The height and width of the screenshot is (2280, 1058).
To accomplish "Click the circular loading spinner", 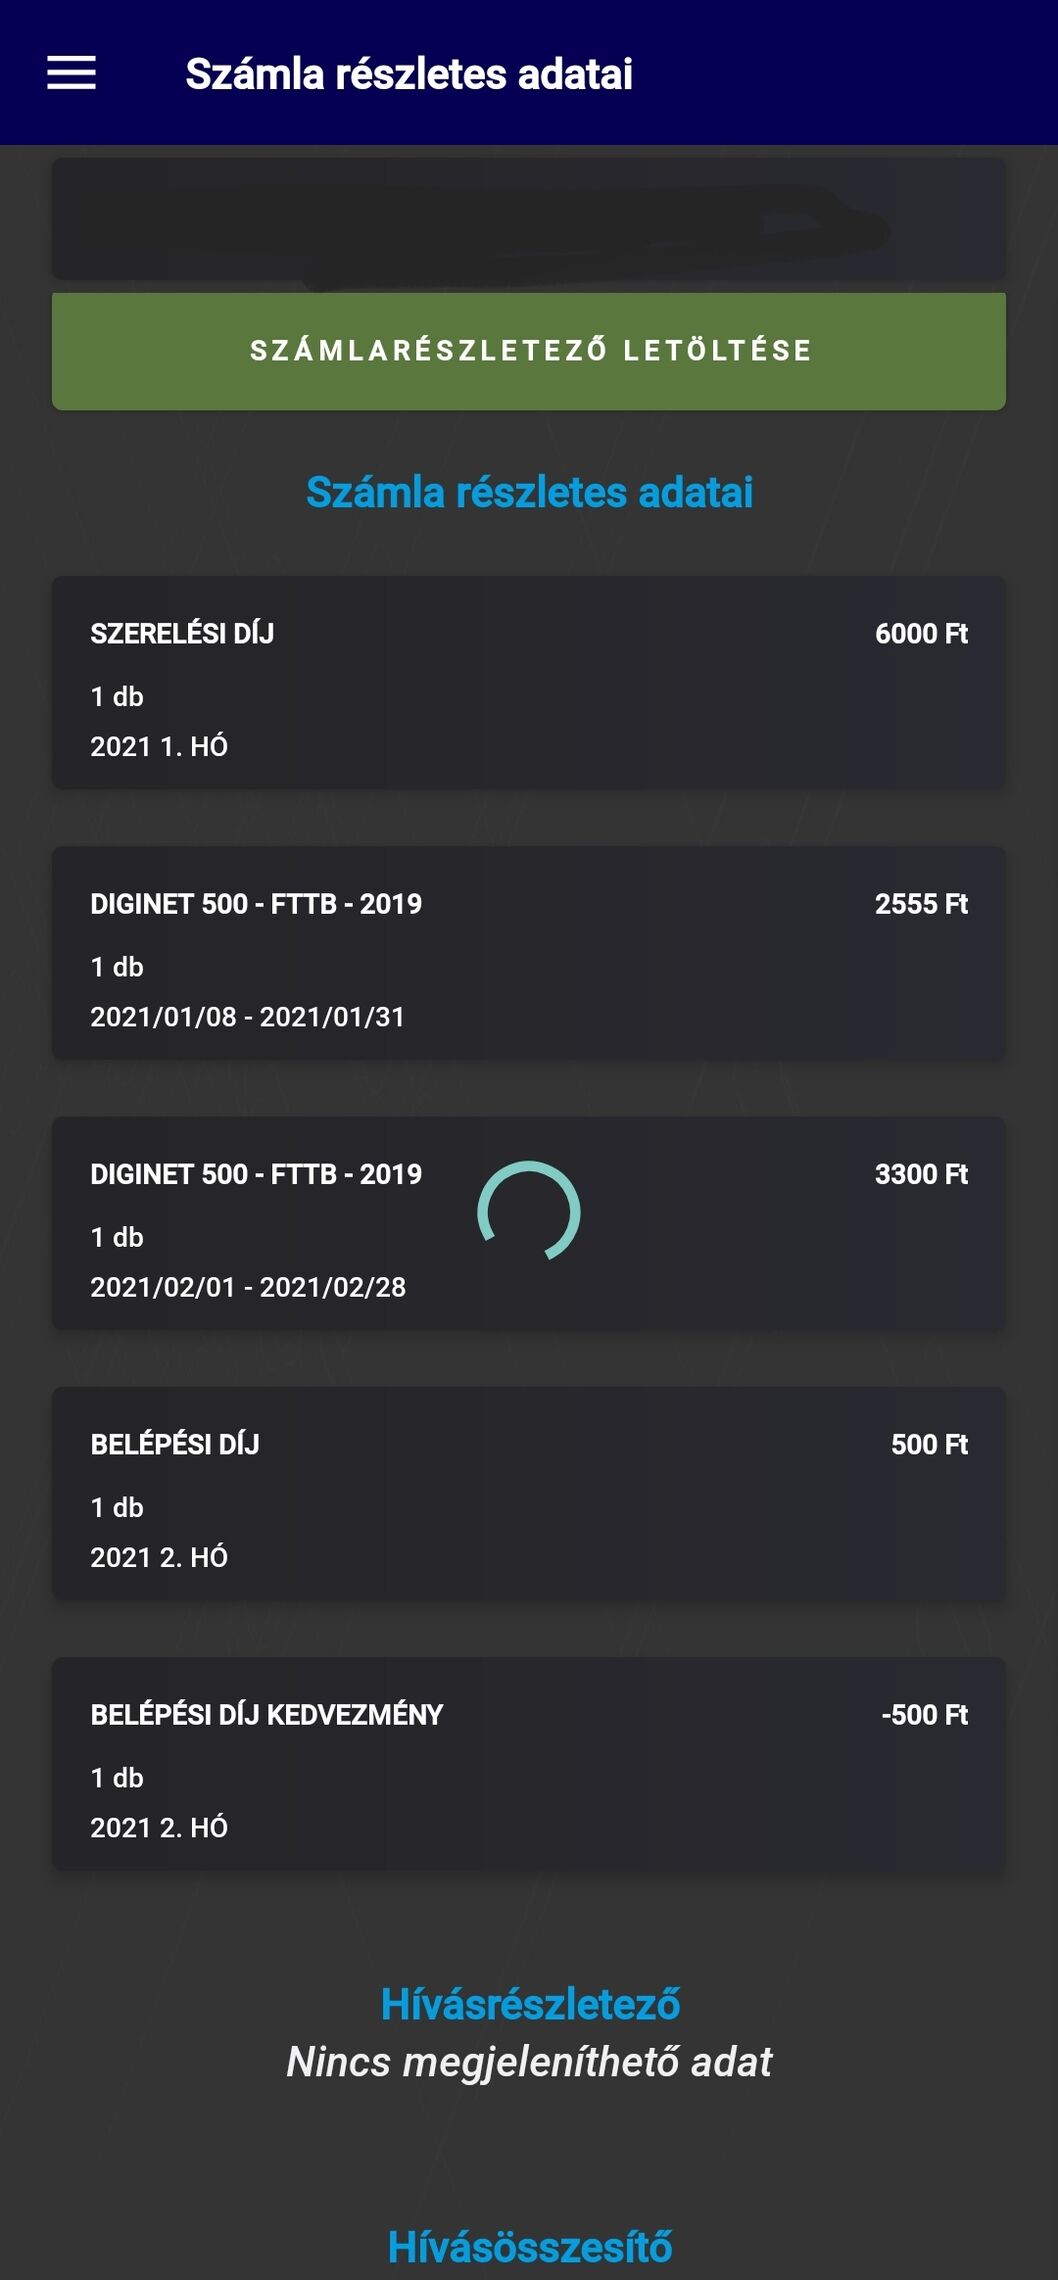I will click(529, 1211).
